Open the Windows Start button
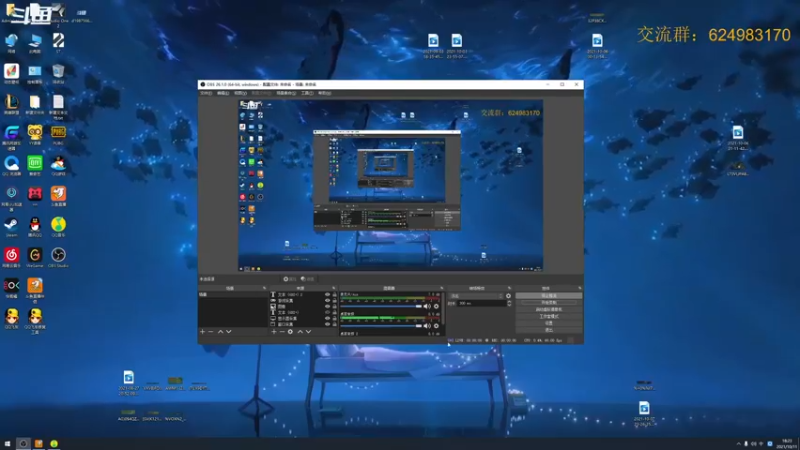The image size is (800, 450). click(x=7, y=444)
